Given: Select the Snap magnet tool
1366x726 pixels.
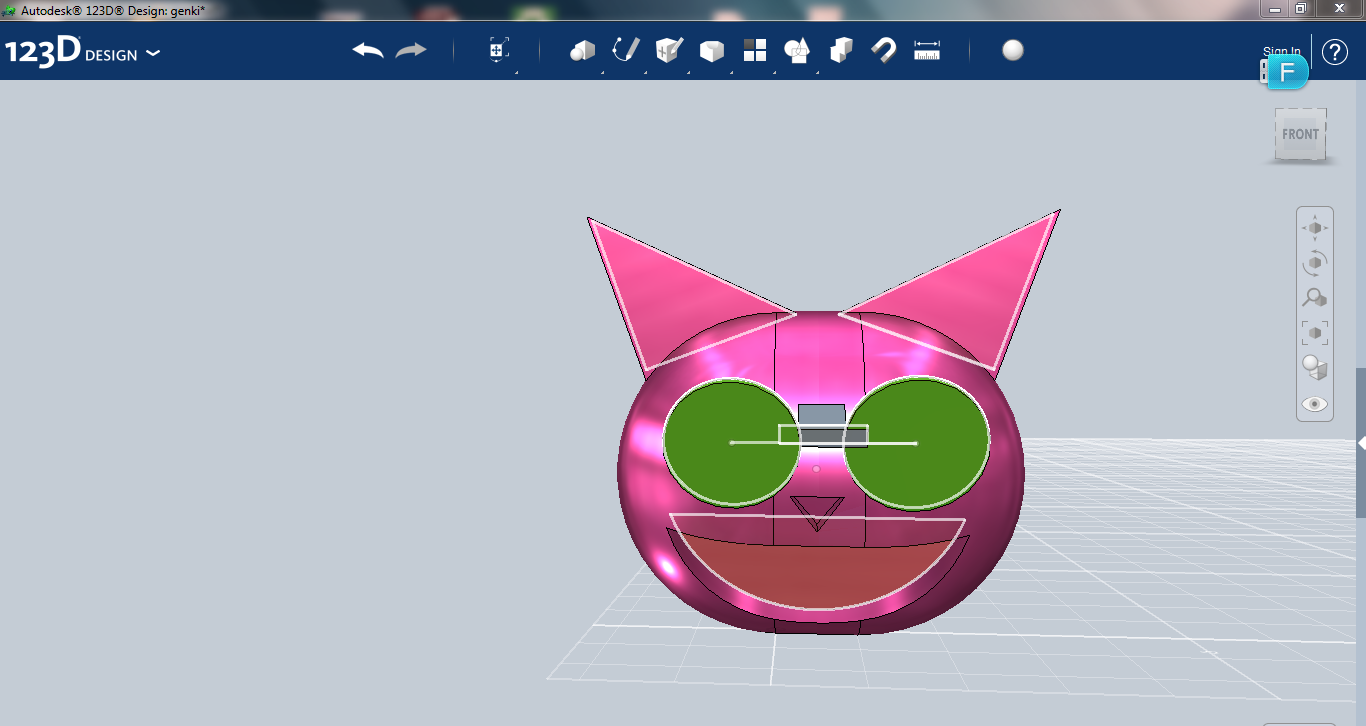Looking at the screenshot, I should click(884, 50).
